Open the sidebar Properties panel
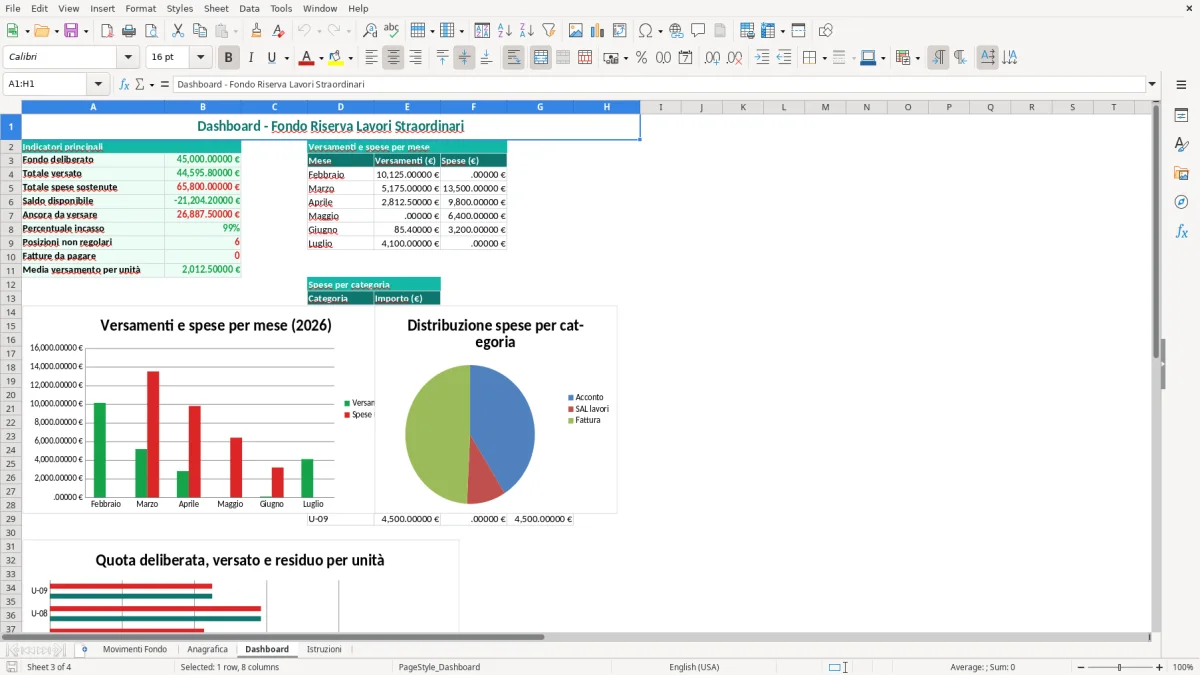This screenshot has width=1200, height=675. tap(1181, 116)
